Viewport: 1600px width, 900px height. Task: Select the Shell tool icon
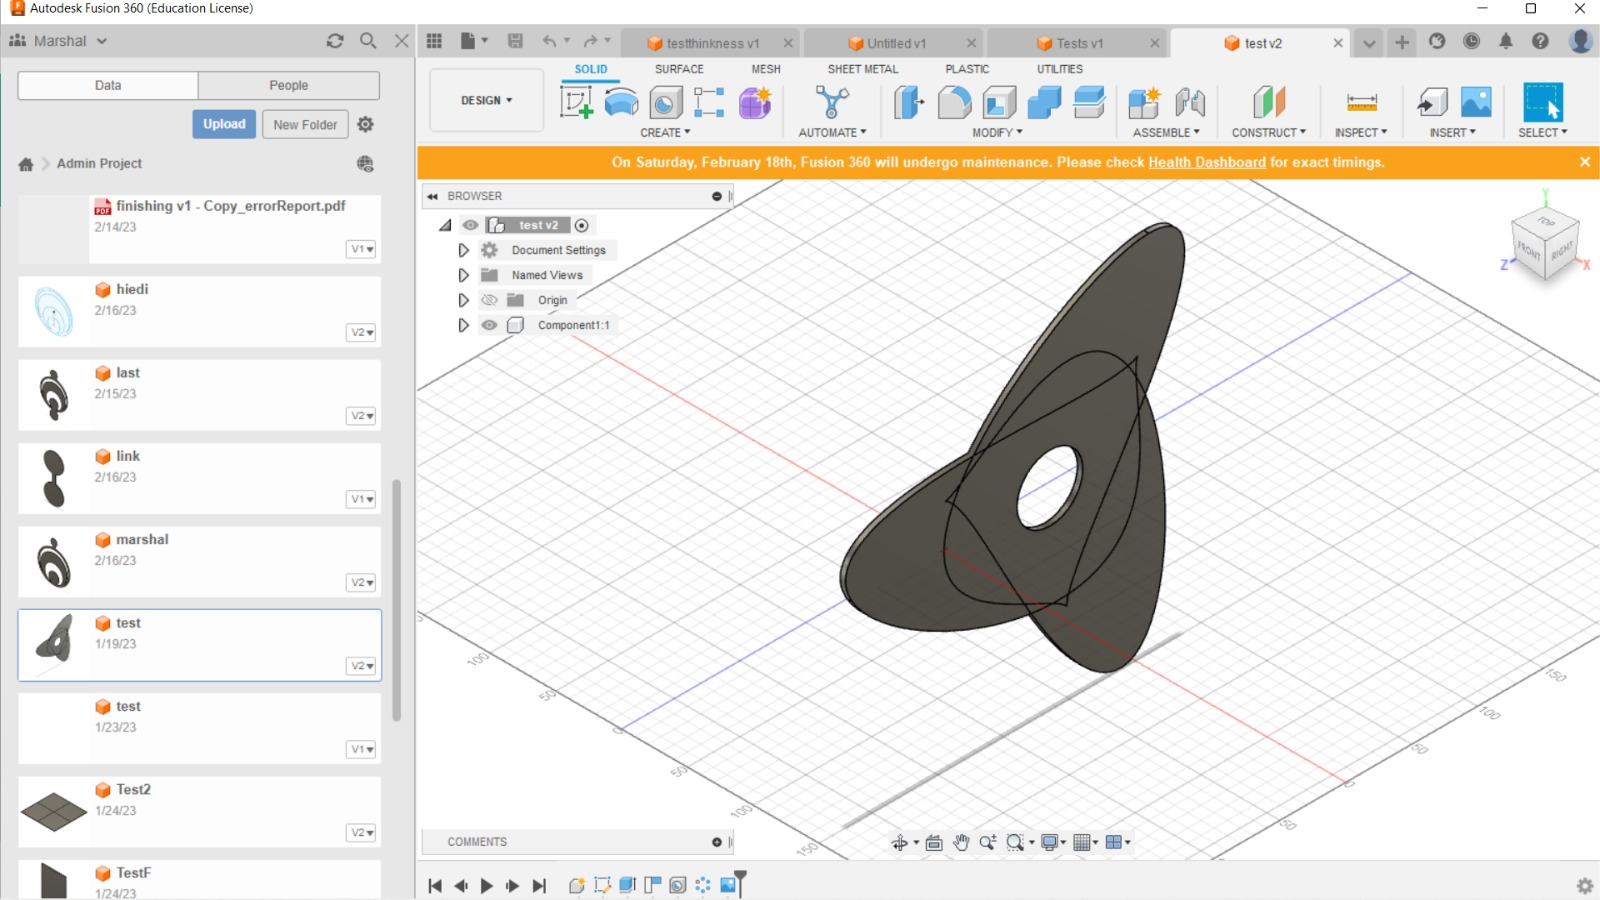pyautogui.click(x=999, y=102)
